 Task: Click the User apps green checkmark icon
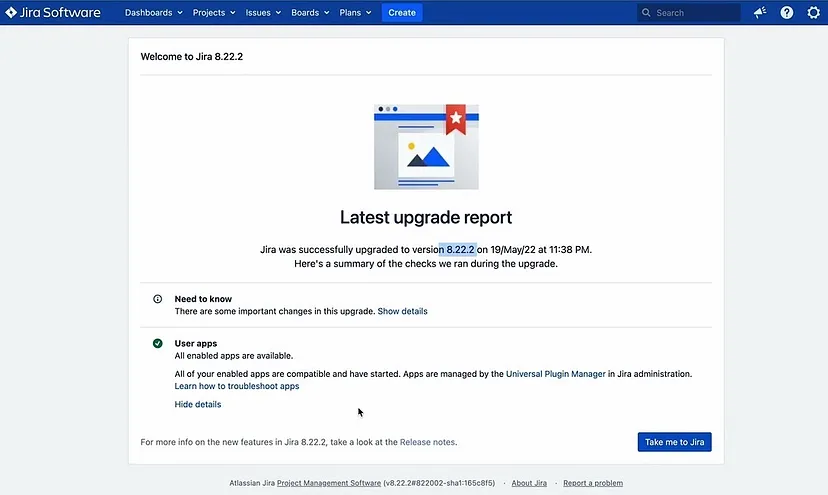[157, 343]
